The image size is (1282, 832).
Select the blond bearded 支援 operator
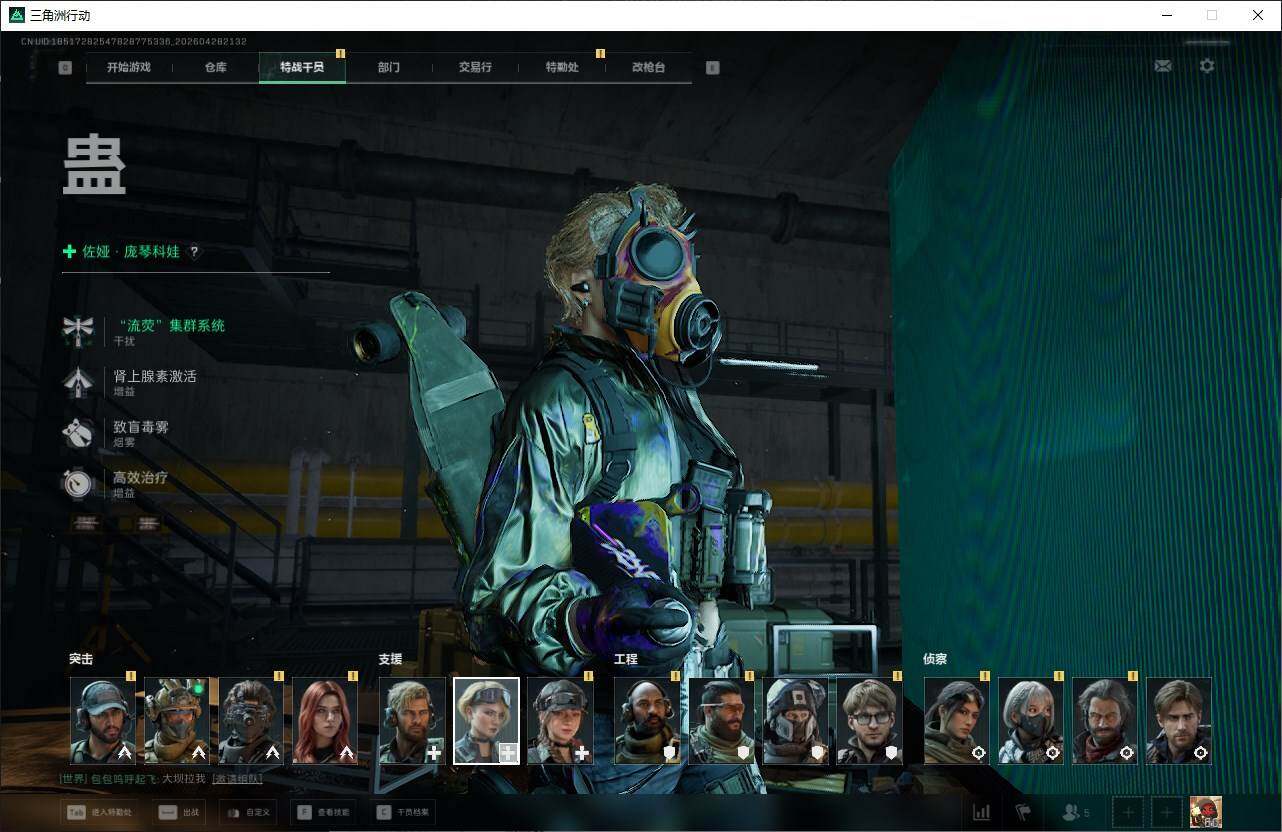412,721
